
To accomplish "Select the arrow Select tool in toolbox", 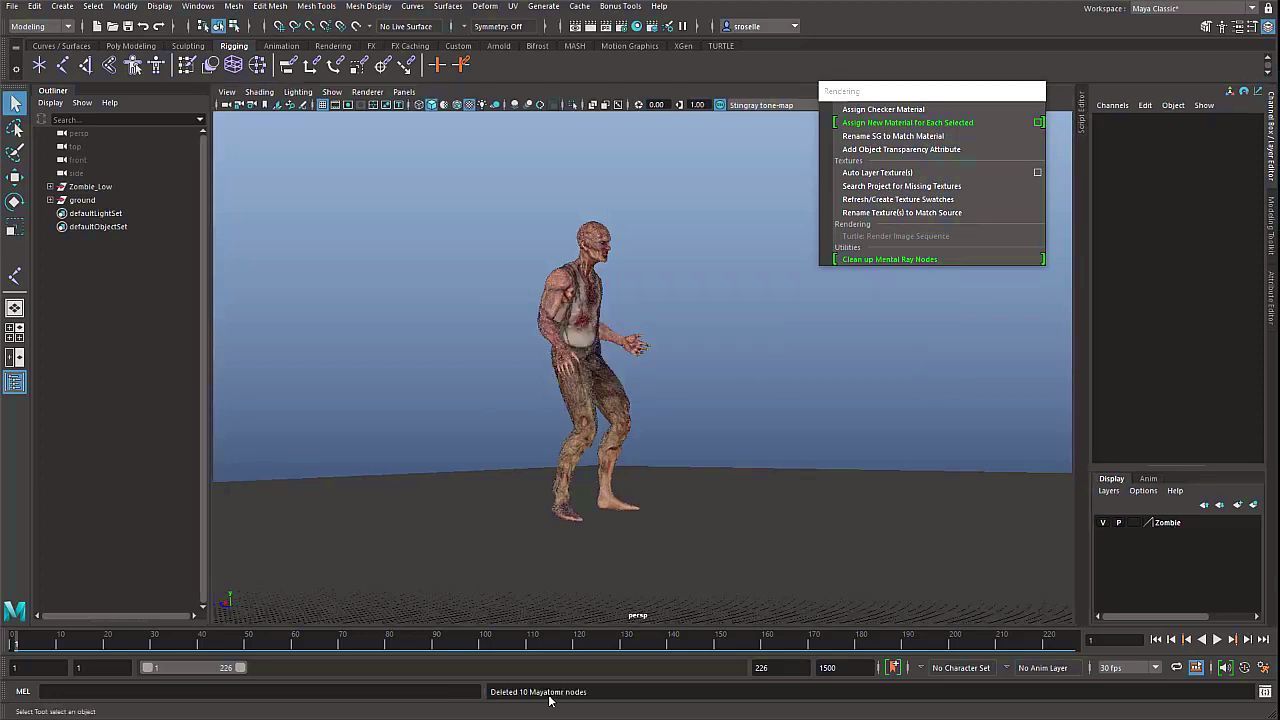I will pyautogui.click(x=15, y=104).
